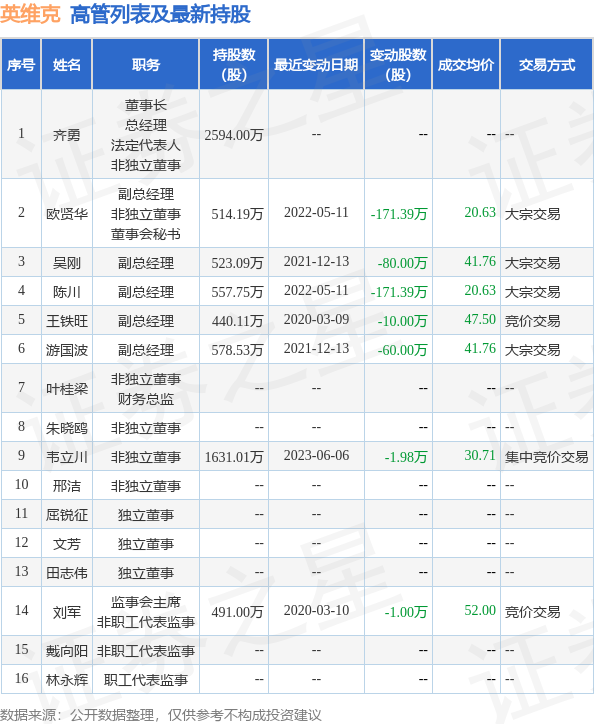Click the holding value 1631.01万
The width and height of the screenshot is (594, 724).
click(234, 457)
